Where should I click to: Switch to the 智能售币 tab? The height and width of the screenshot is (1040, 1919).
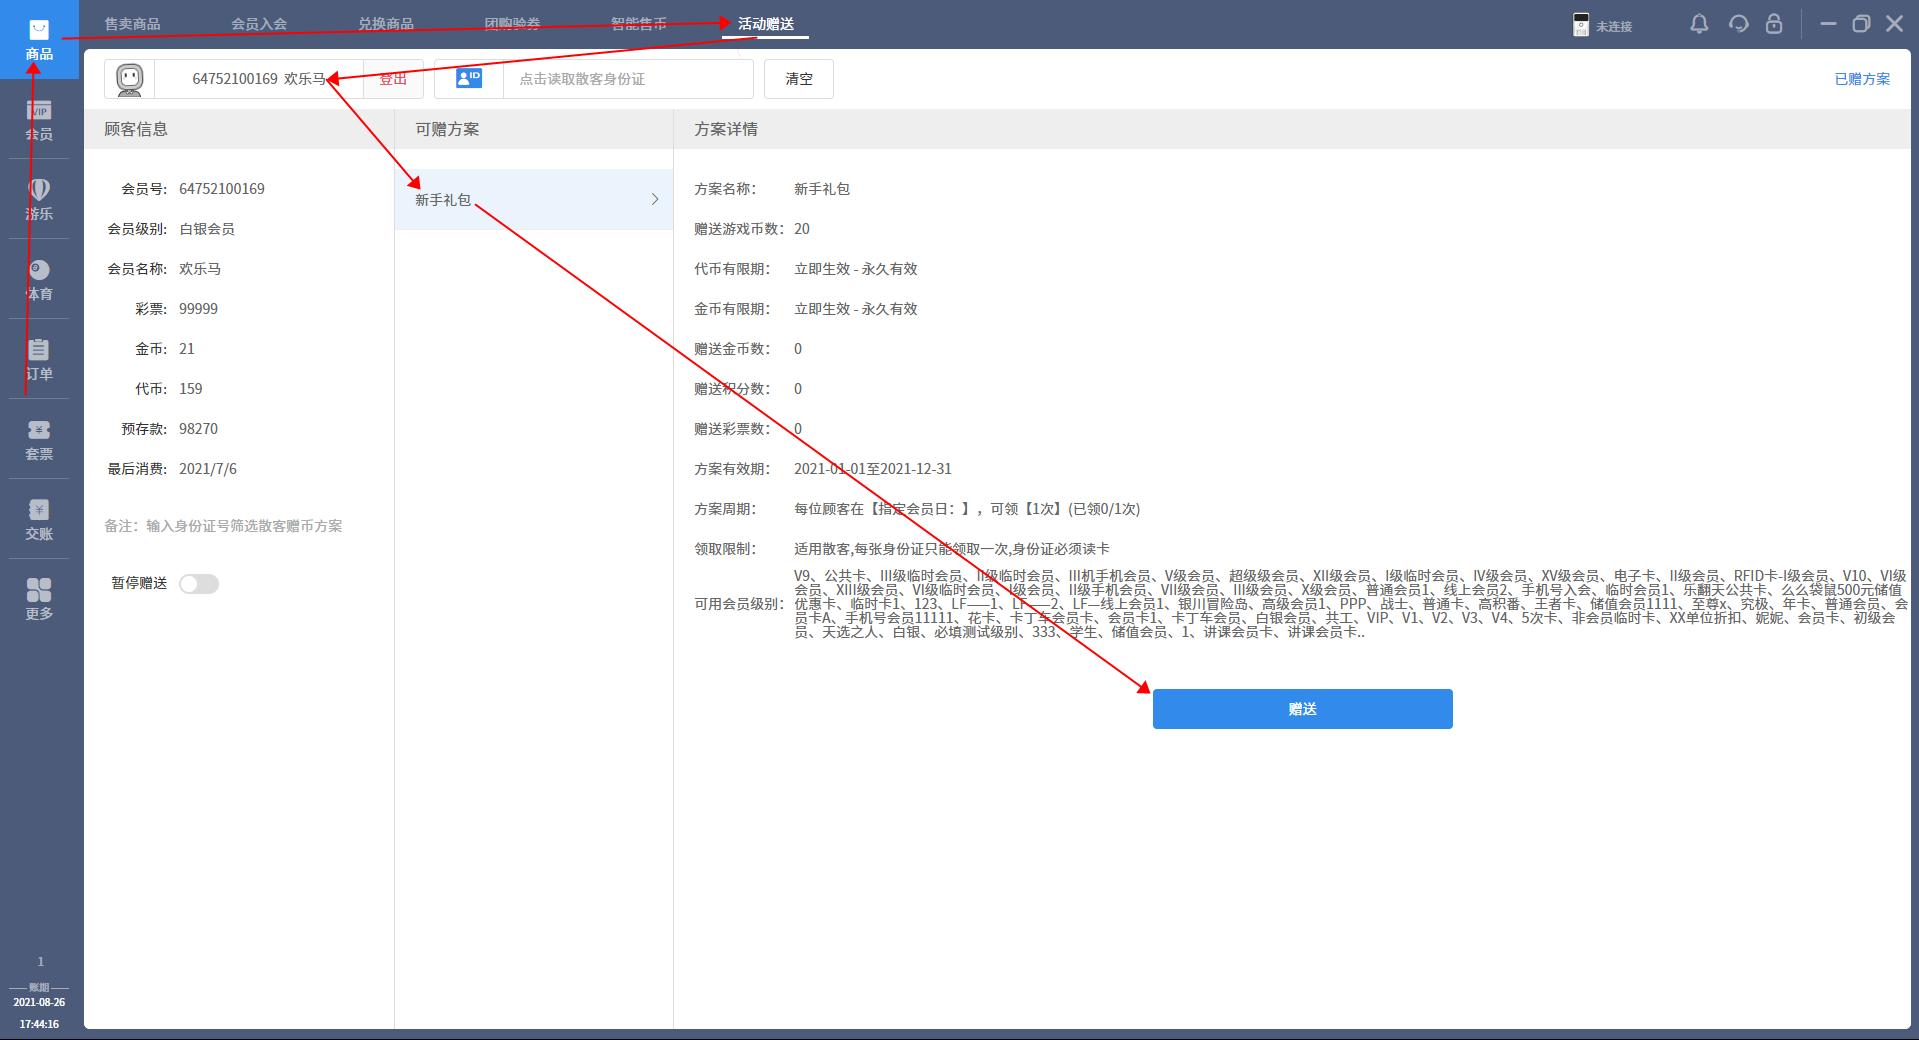click(x=639, y=24)
